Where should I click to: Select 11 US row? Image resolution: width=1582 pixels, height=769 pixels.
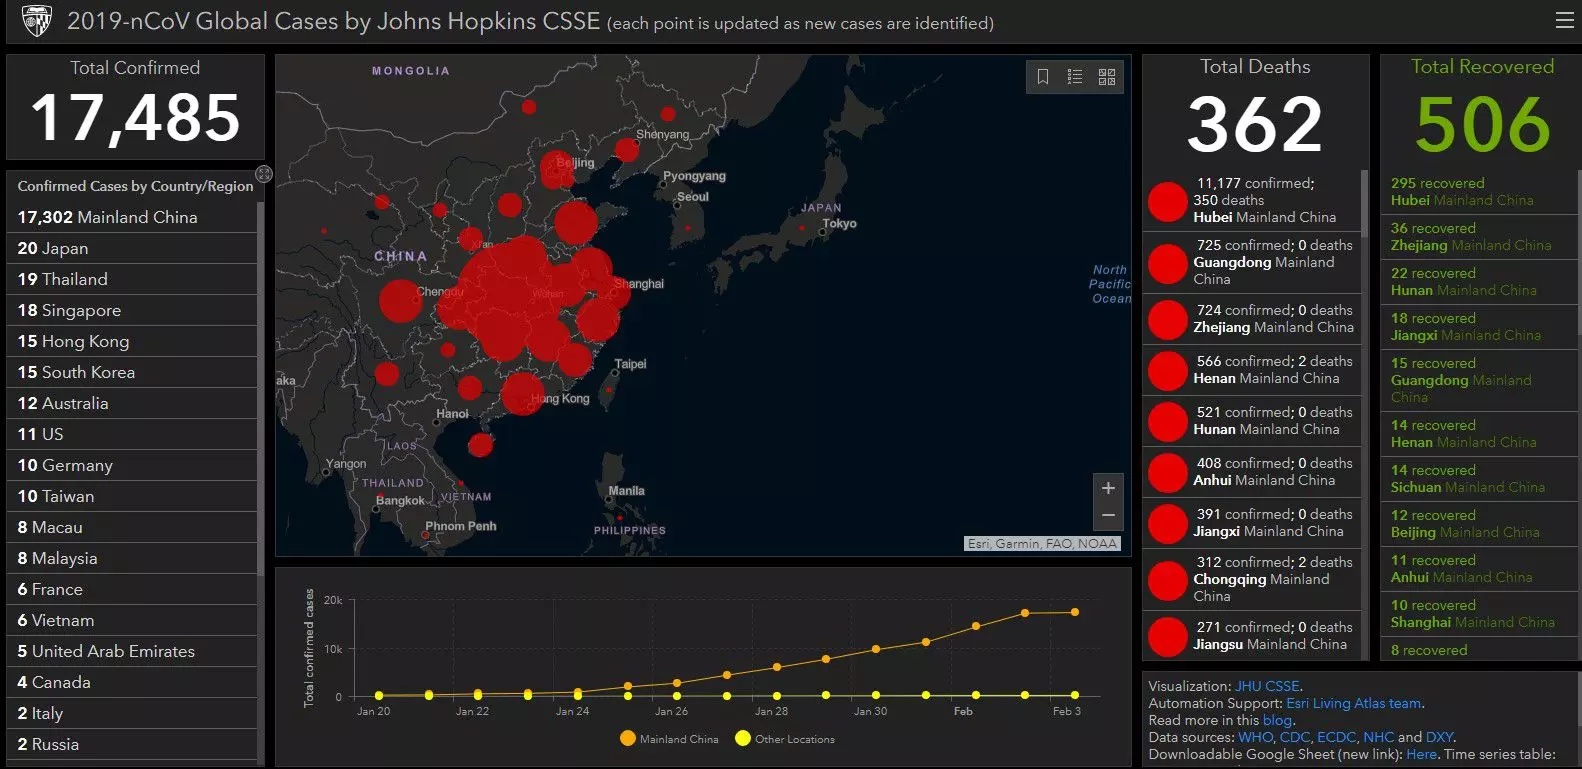[x=132, y=434]
